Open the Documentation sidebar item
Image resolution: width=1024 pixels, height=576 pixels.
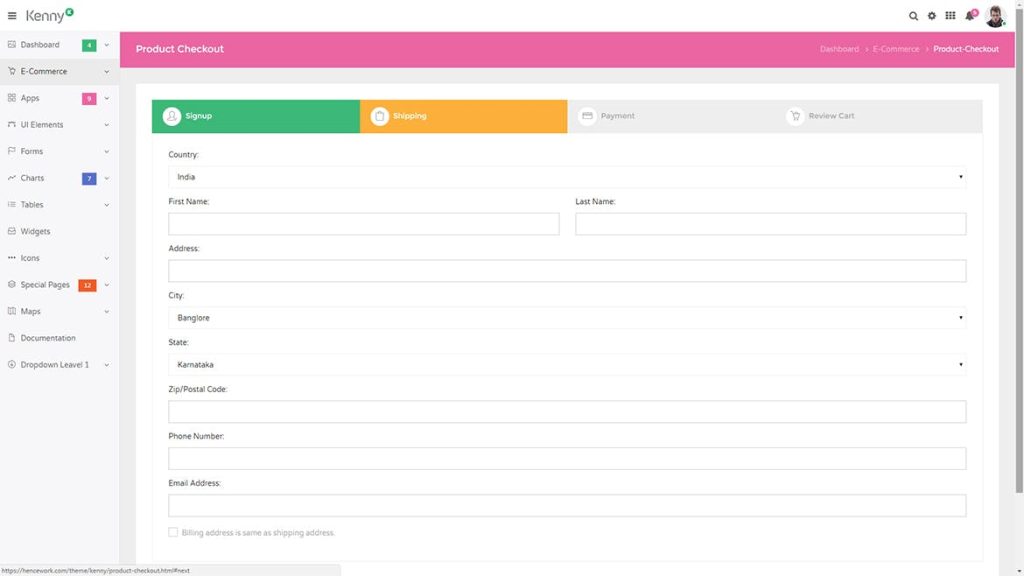(47, 337)
